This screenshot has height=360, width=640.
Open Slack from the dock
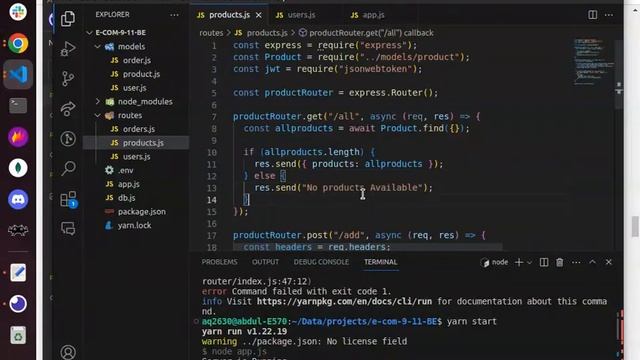(x=18, y=12)
